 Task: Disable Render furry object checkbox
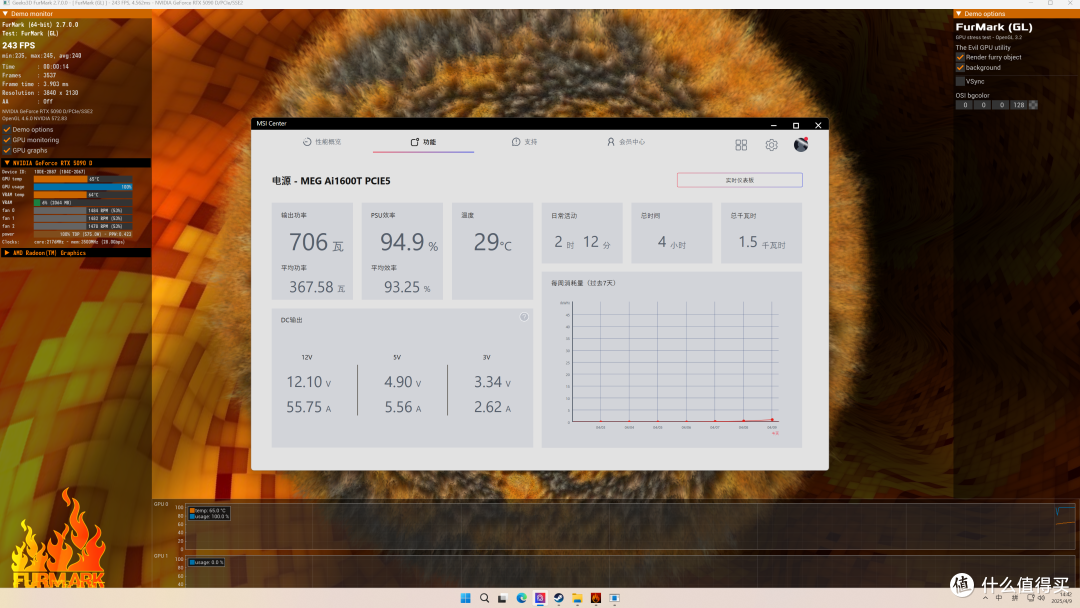pyautogui.click(x=960, y=57)
